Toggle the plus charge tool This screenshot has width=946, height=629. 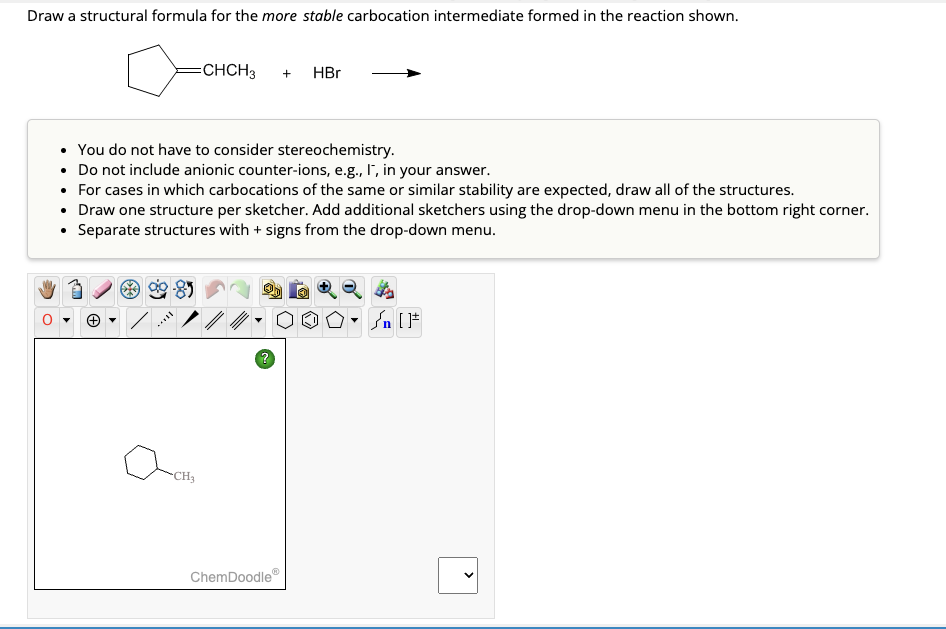pos(94,320)
